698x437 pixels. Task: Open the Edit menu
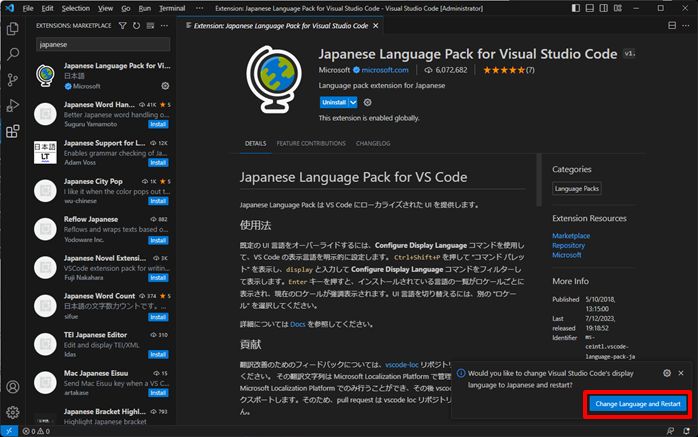[x=47, y=8]
